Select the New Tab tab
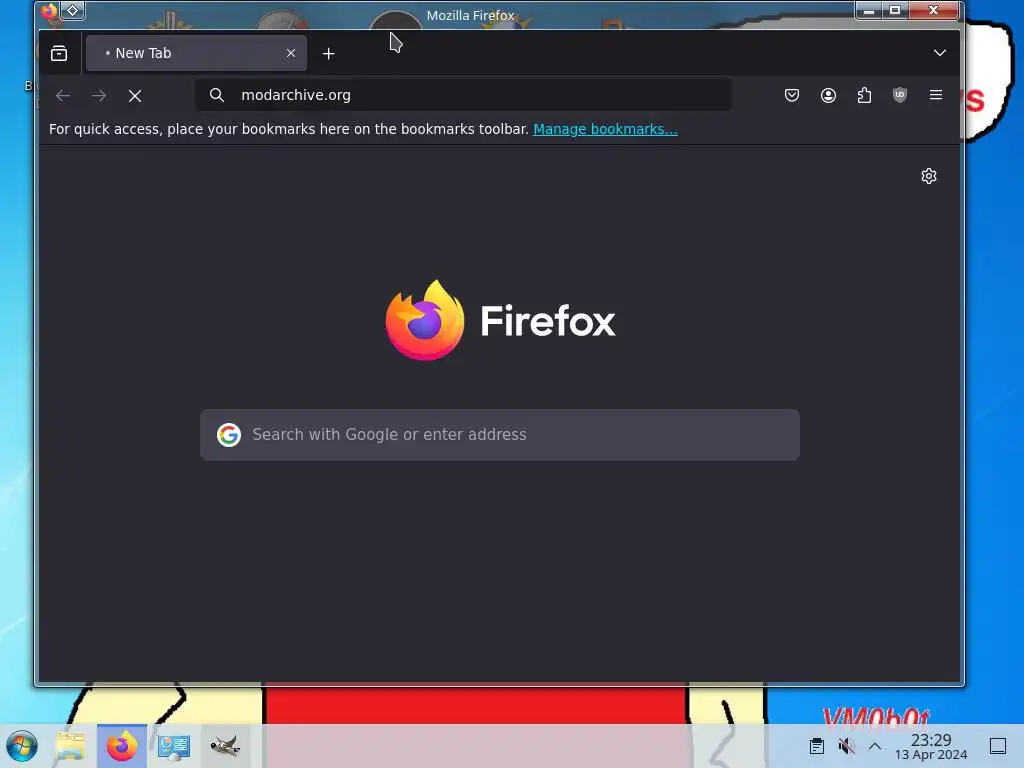This screenshot has height=768, width=1024. 196,54
